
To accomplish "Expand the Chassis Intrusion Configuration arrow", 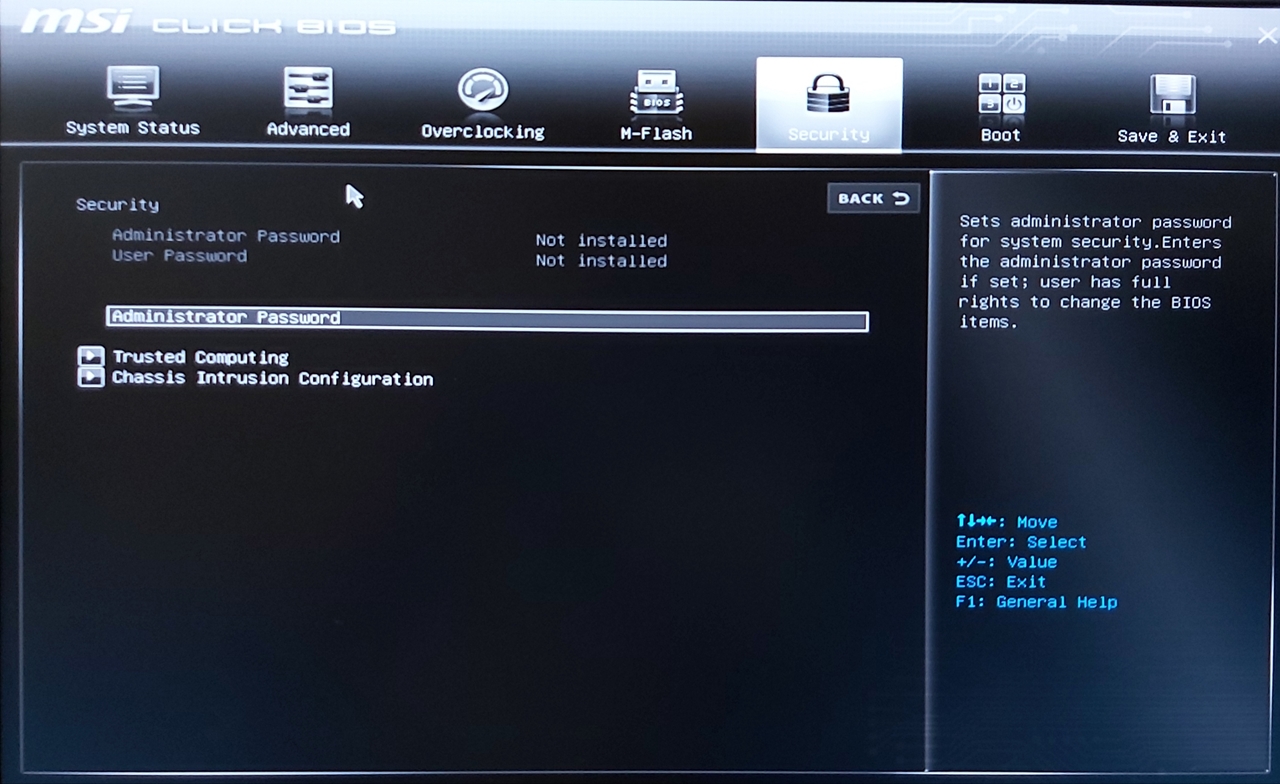I will click(x=91, y=378).
